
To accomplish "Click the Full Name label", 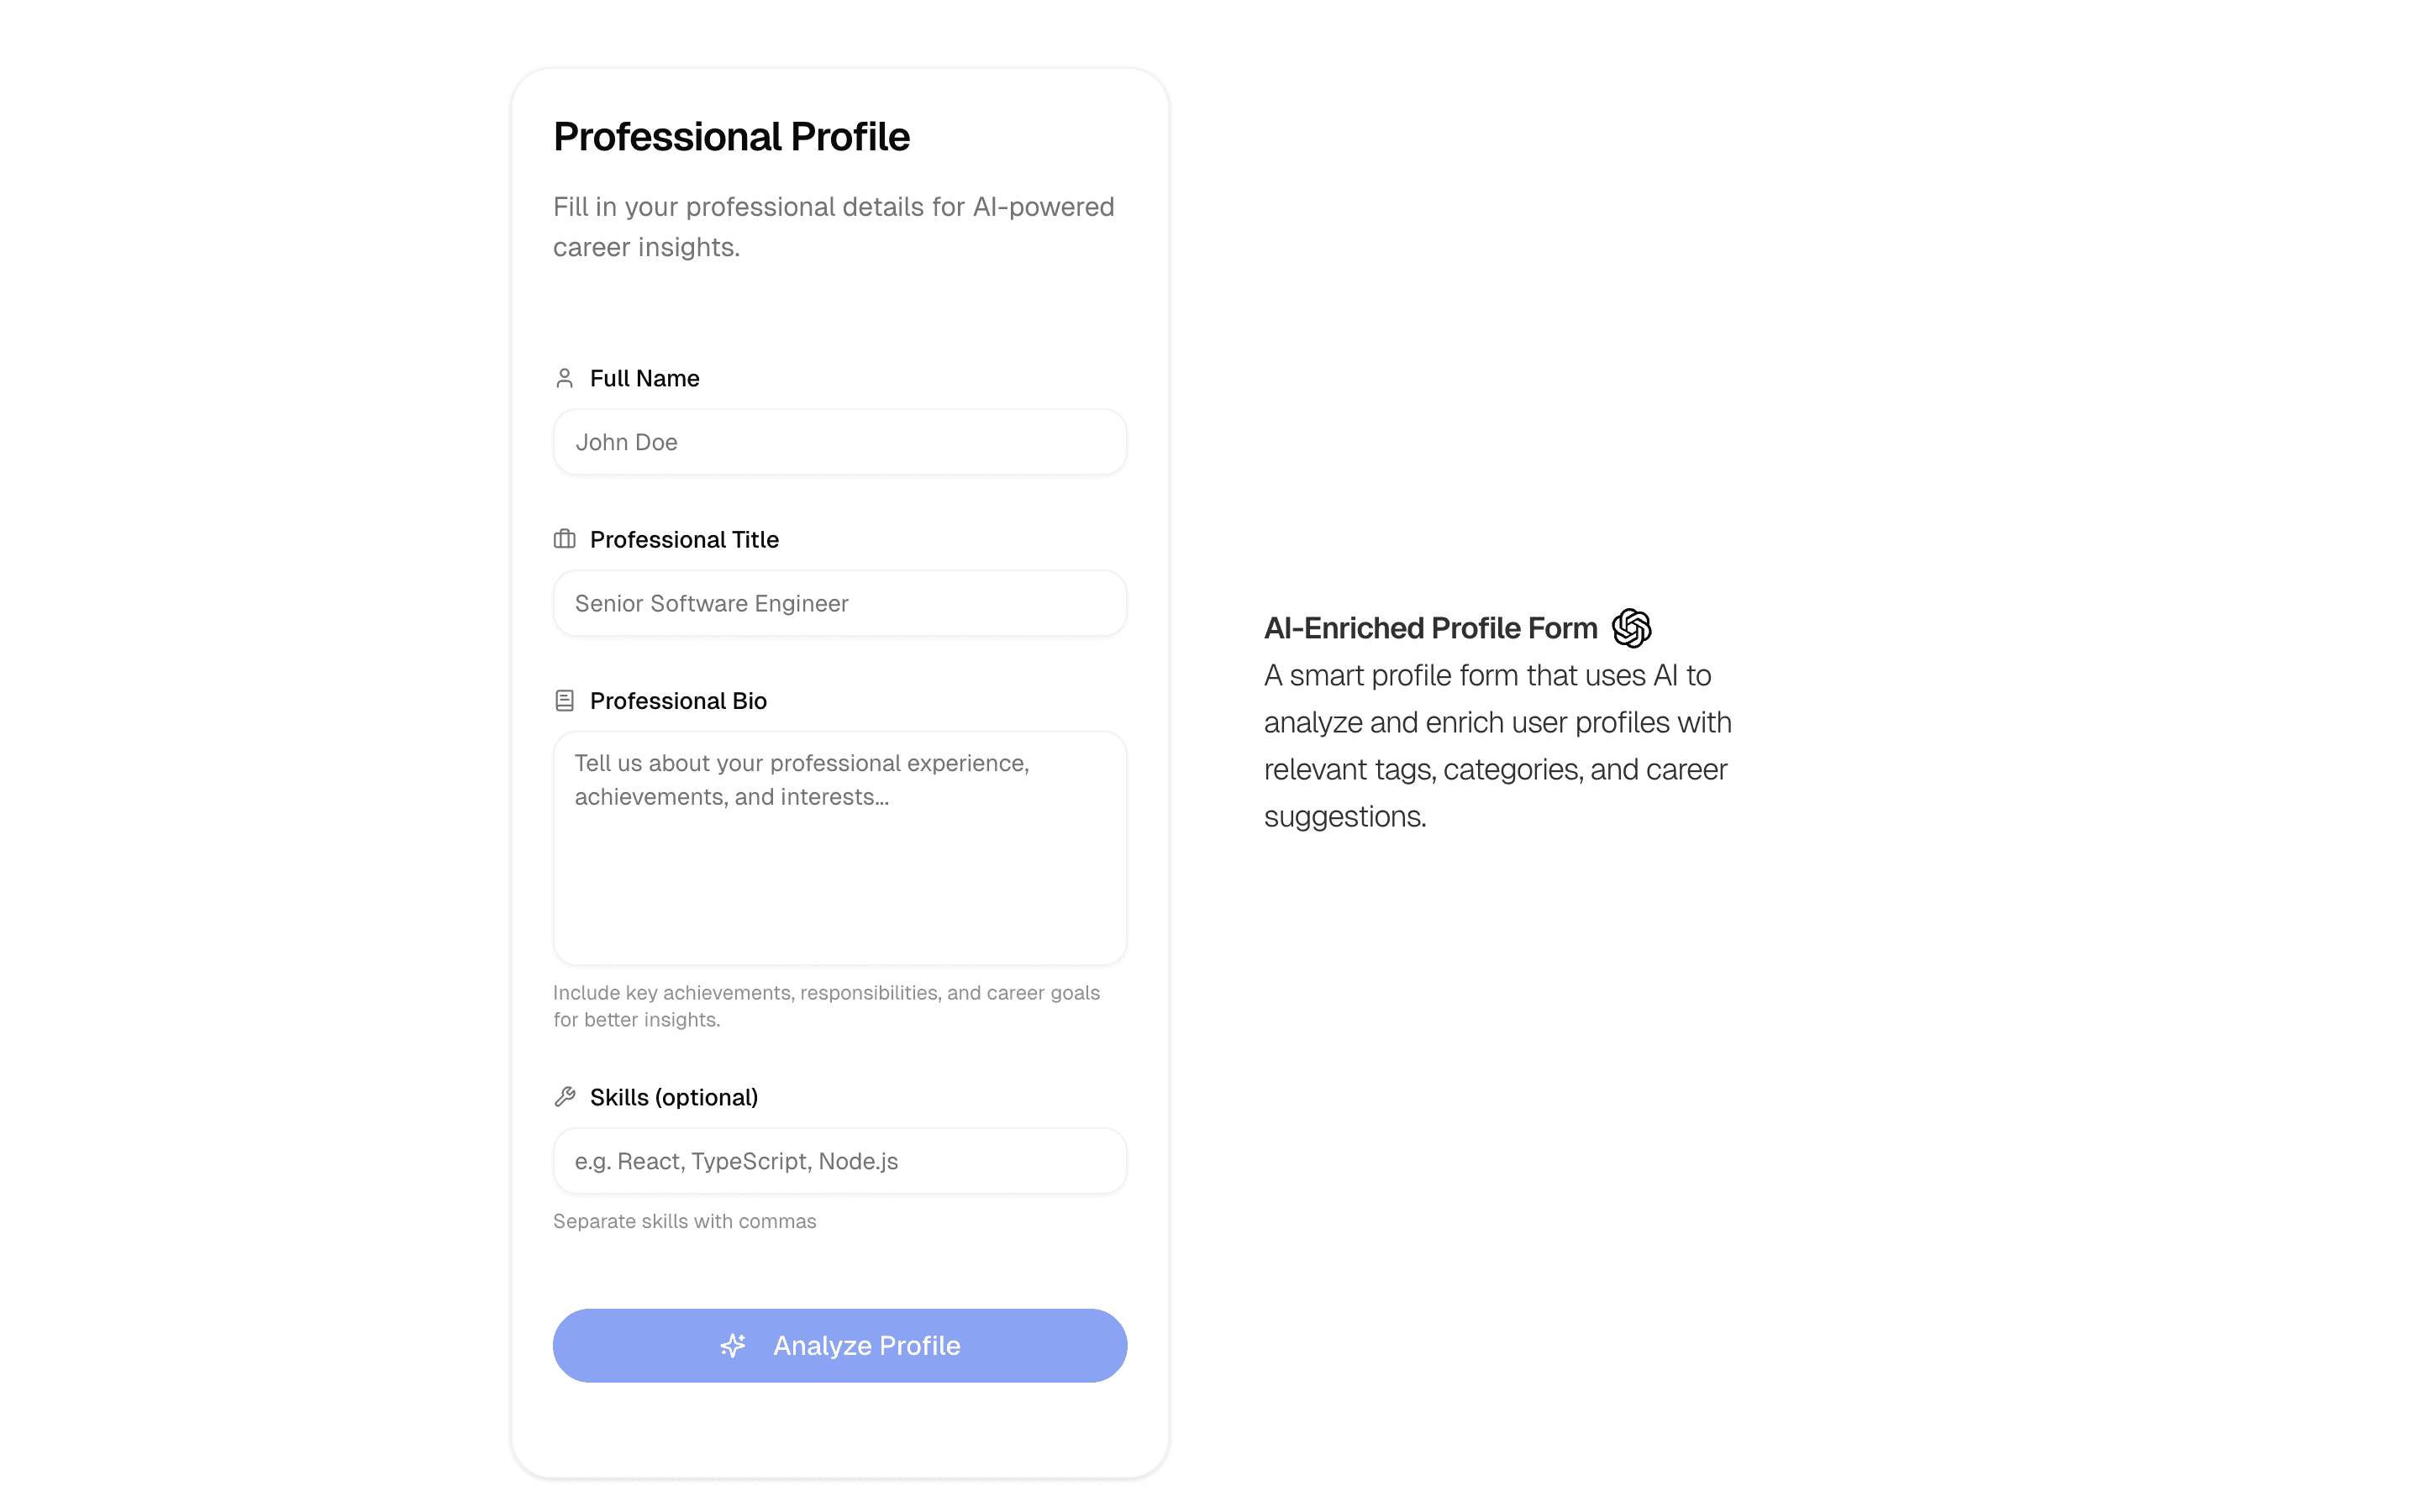I will coord(644,378).
